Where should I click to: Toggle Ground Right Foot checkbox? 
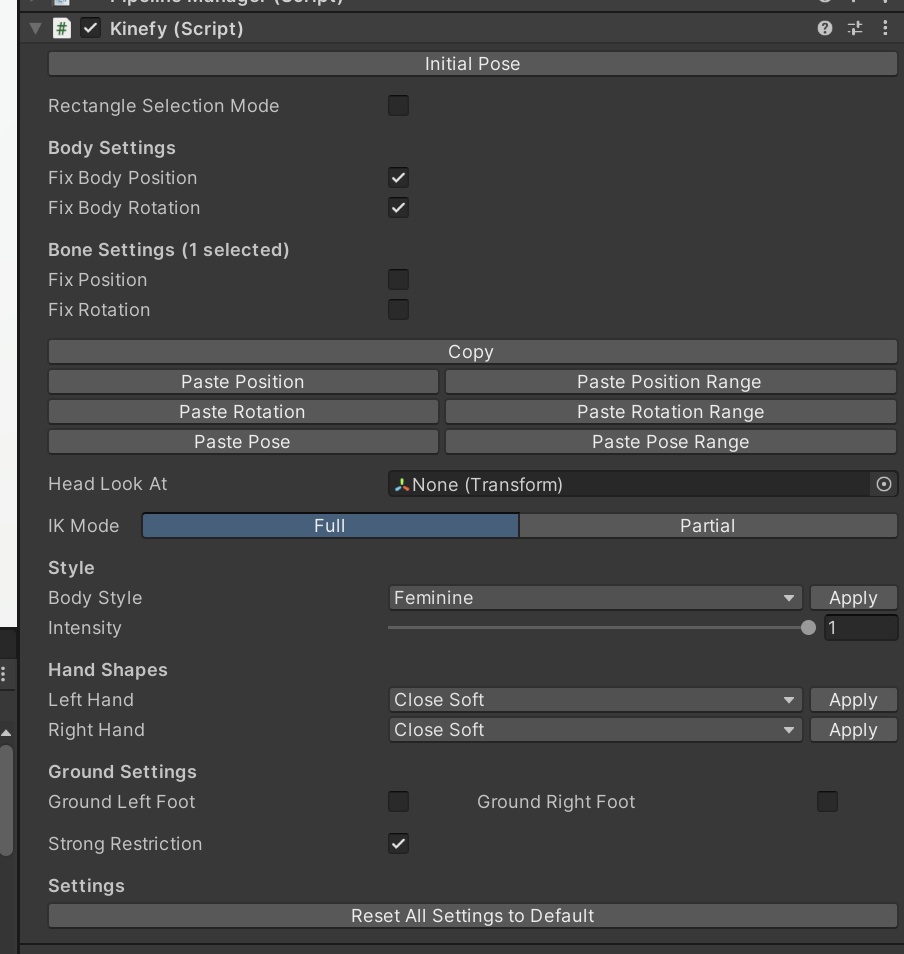pos(827,801)
